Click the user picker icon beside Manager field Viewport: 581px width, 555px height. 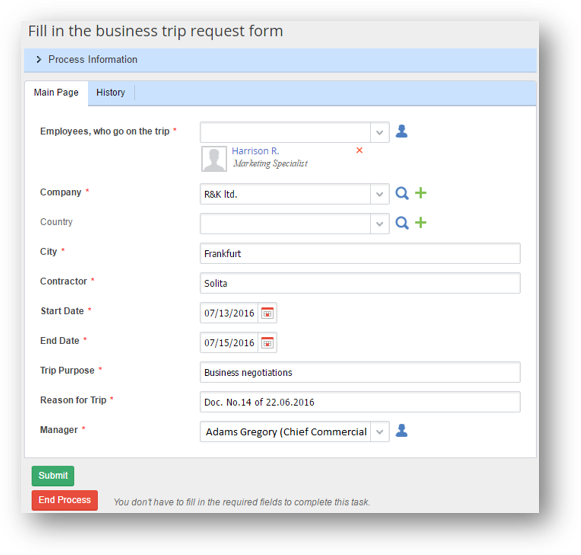coord(402,431)
